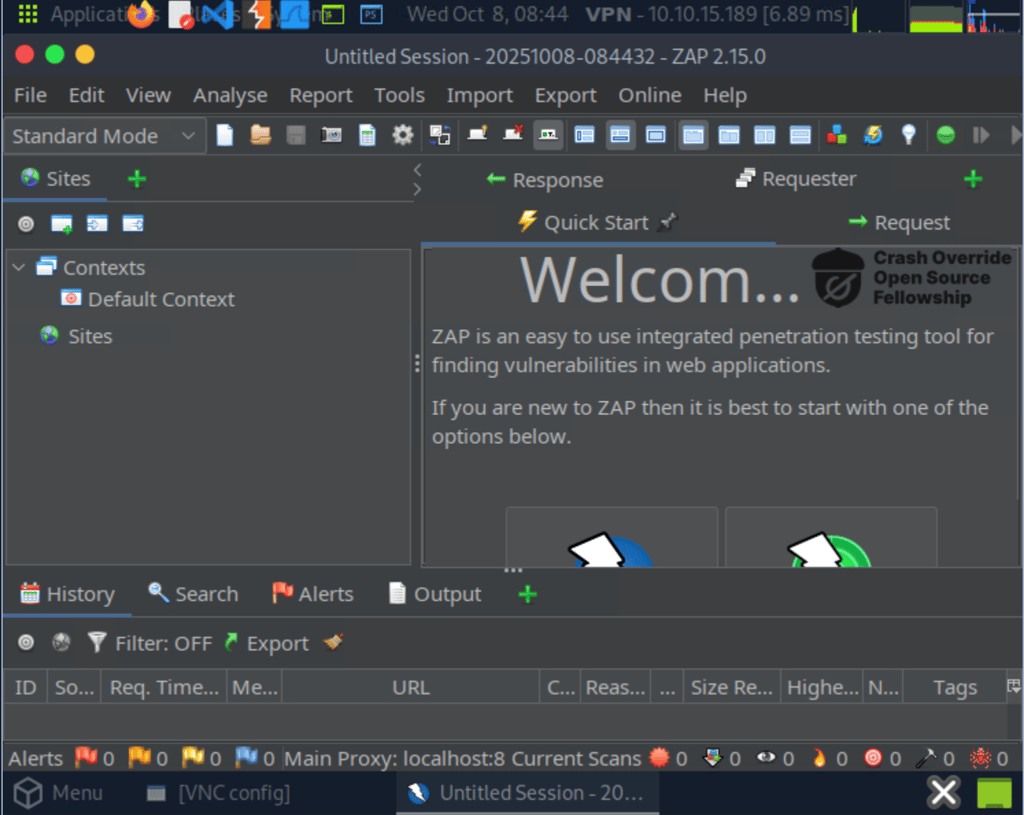Open the History table column chooser icon

click(x=1013, y=686)
